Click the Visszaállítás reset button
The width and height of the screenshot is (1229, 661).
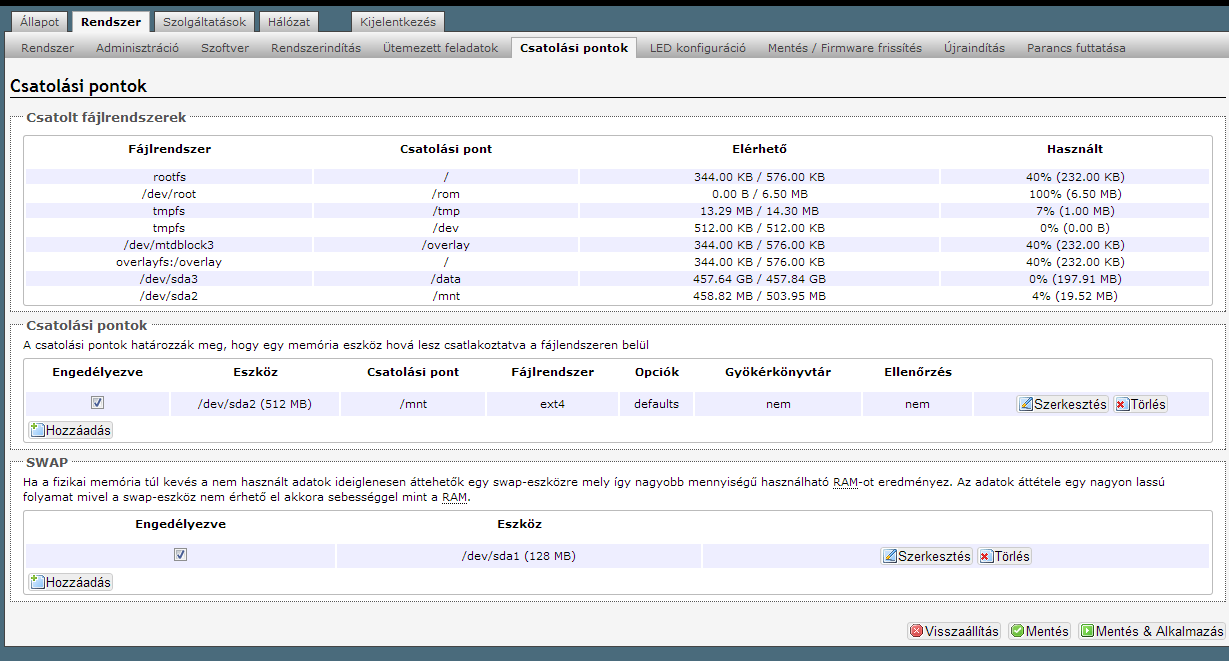tap(954, 632)
